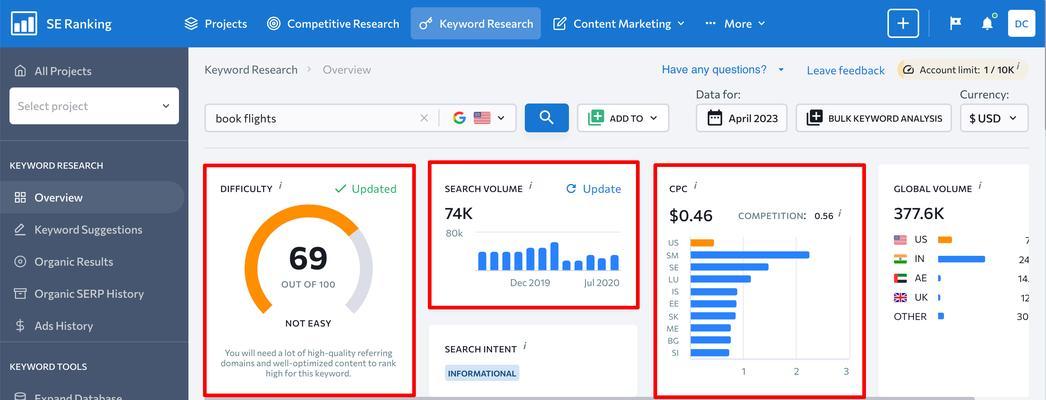Click the 377.6K global volume value
This screenshot has width=1046, height=400.
[919, 213]
